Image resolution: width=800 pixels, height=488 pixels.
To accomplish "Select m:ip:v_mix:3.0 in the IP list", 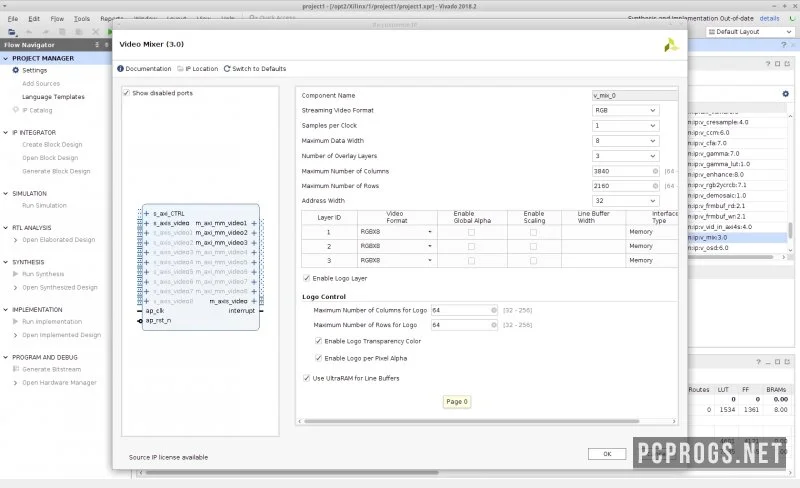I will [x=737, y=237].
